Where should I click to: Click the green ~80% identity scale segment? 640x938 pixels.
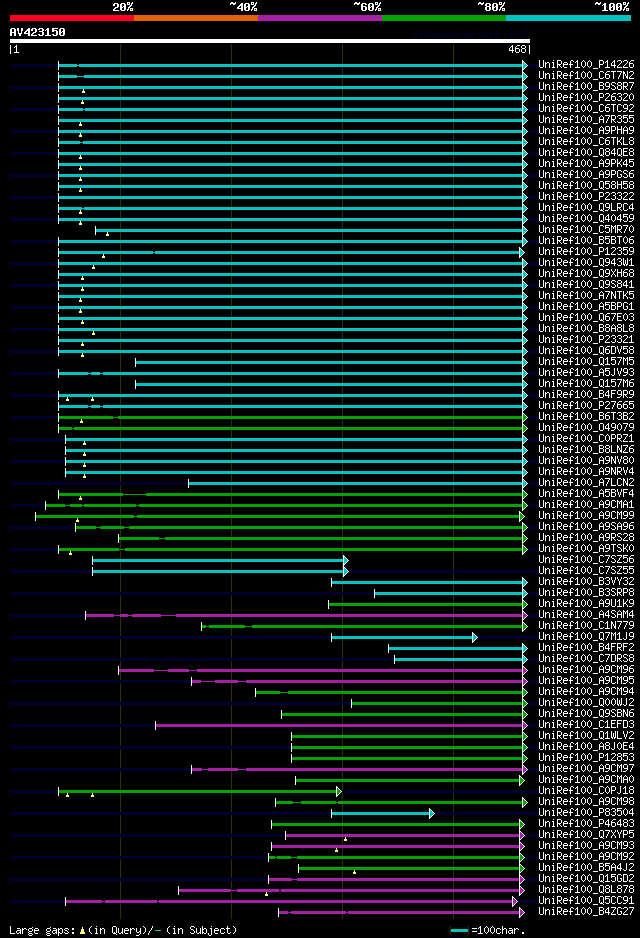[444, 18]
